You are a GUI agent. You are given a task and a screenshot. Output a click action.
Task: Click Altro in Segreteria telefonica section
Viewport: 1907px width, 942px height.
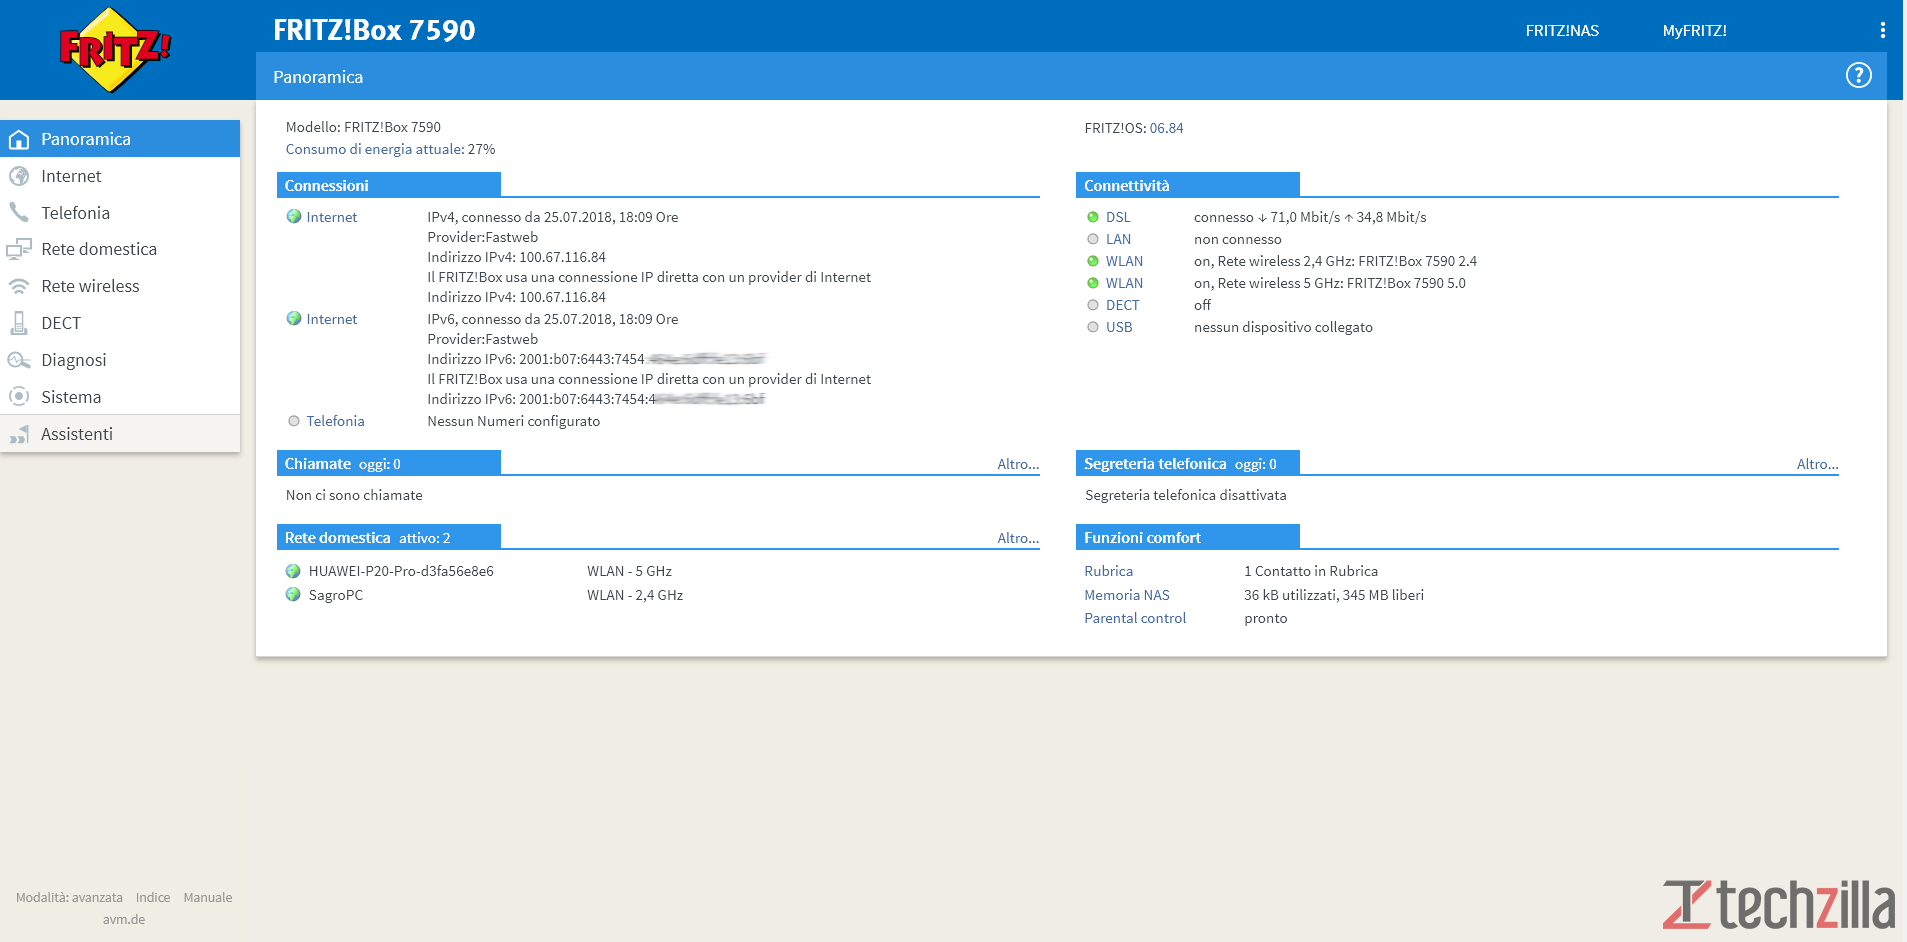(1816, 464)
